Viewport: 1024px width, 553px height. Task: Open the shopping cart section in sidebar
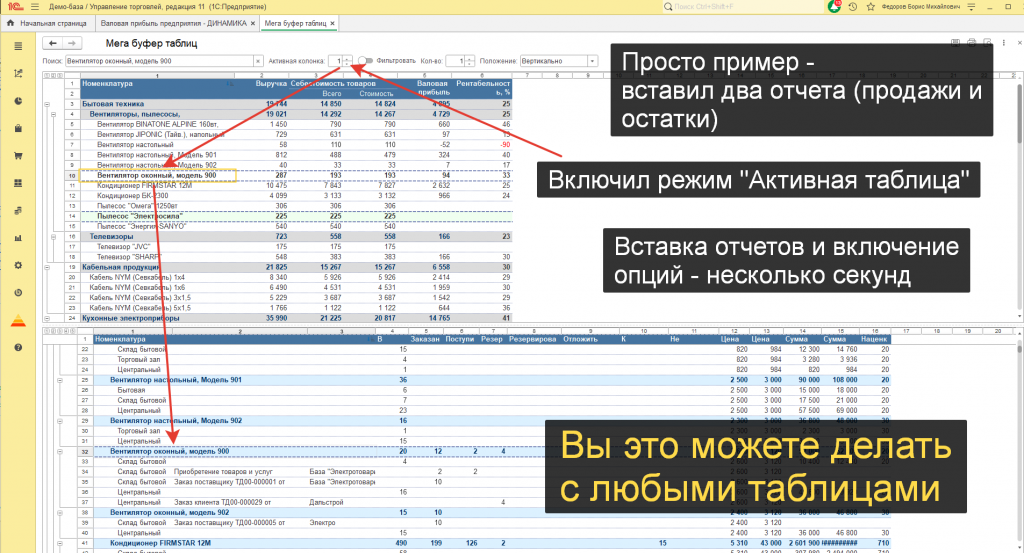point(18,156)
